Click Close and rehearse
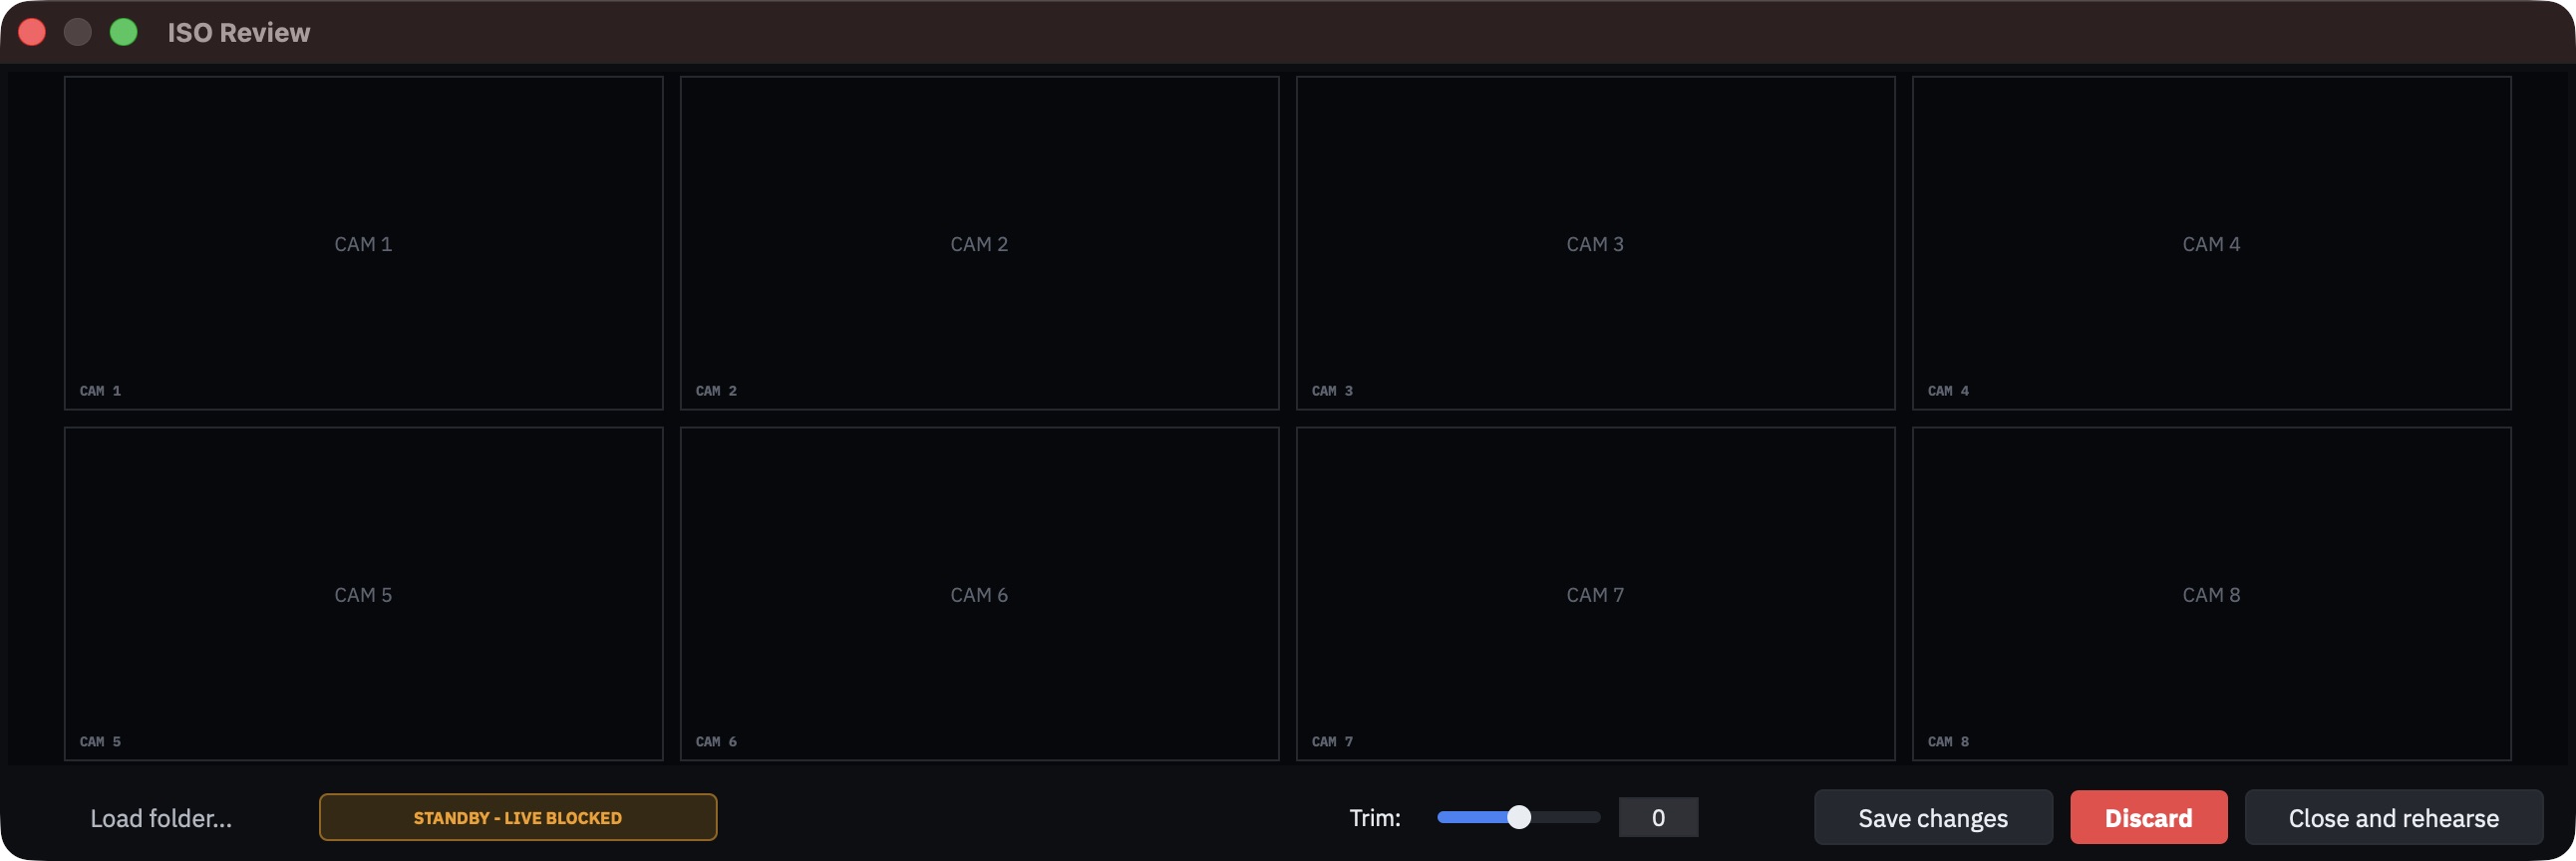Image resolution: width=2576 pixels, height=861 pixels. point(2393,818)
